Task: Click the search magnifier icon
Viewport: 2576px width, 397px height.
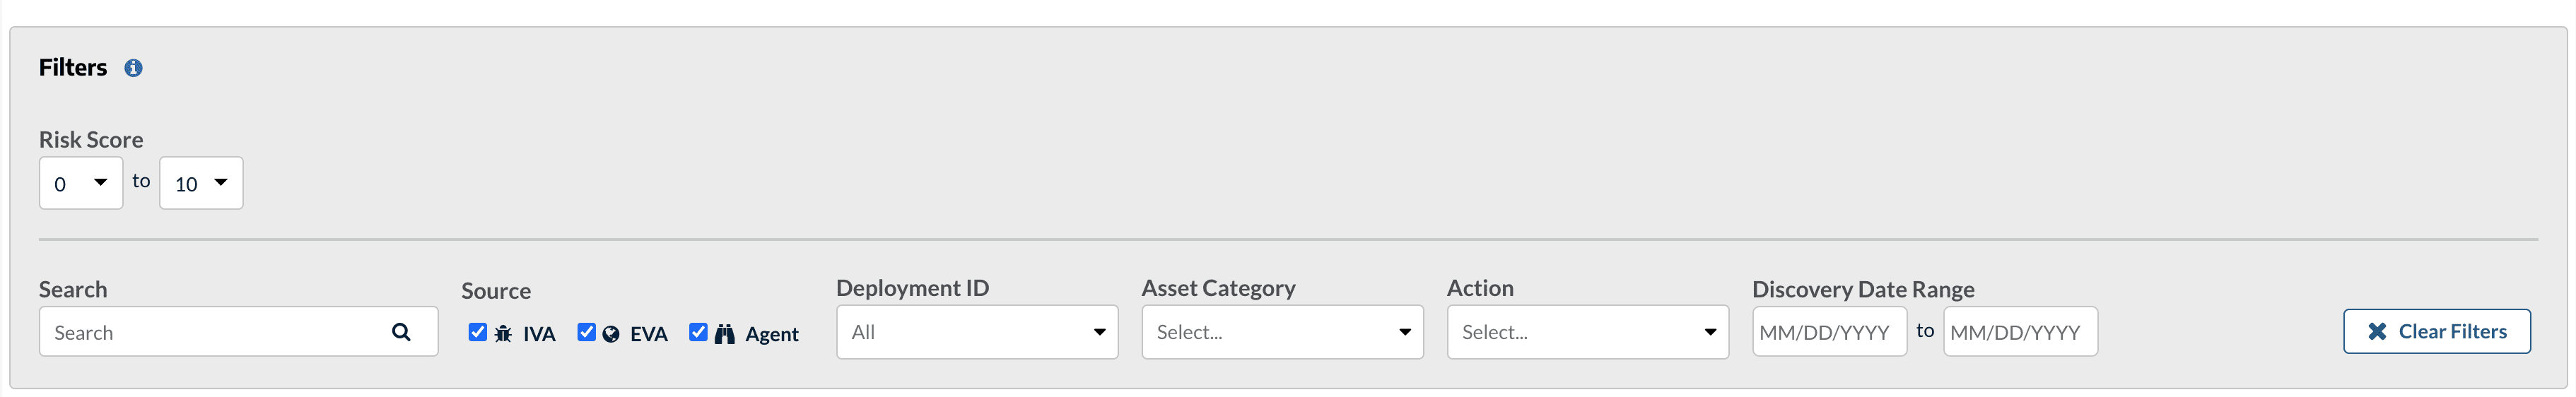Action: pyautogui.click(x=401, y=332)
